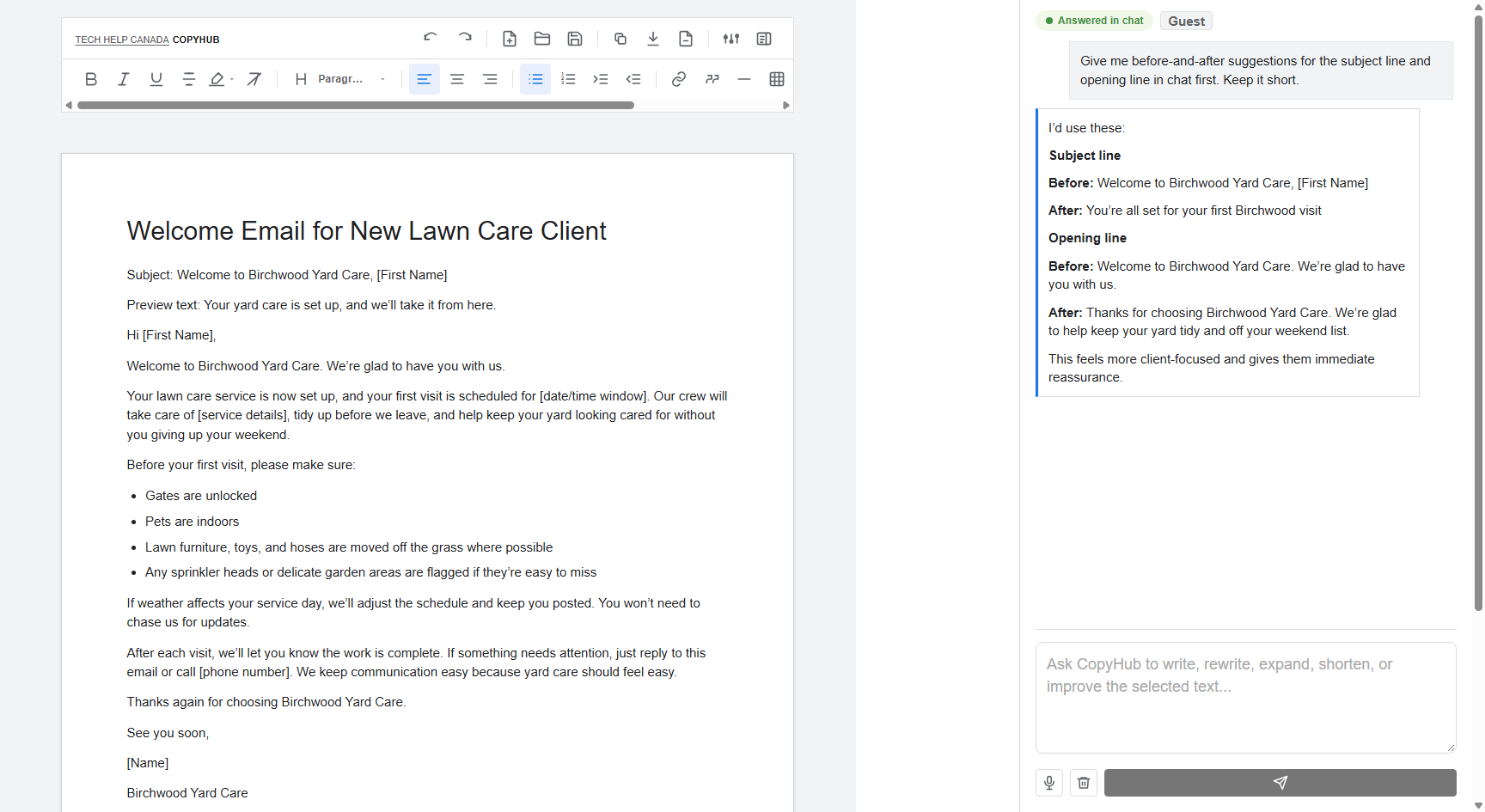This screenshot has height=812, width=1485.
Task: Toggle bold formatting
Action: click(91, 79)
